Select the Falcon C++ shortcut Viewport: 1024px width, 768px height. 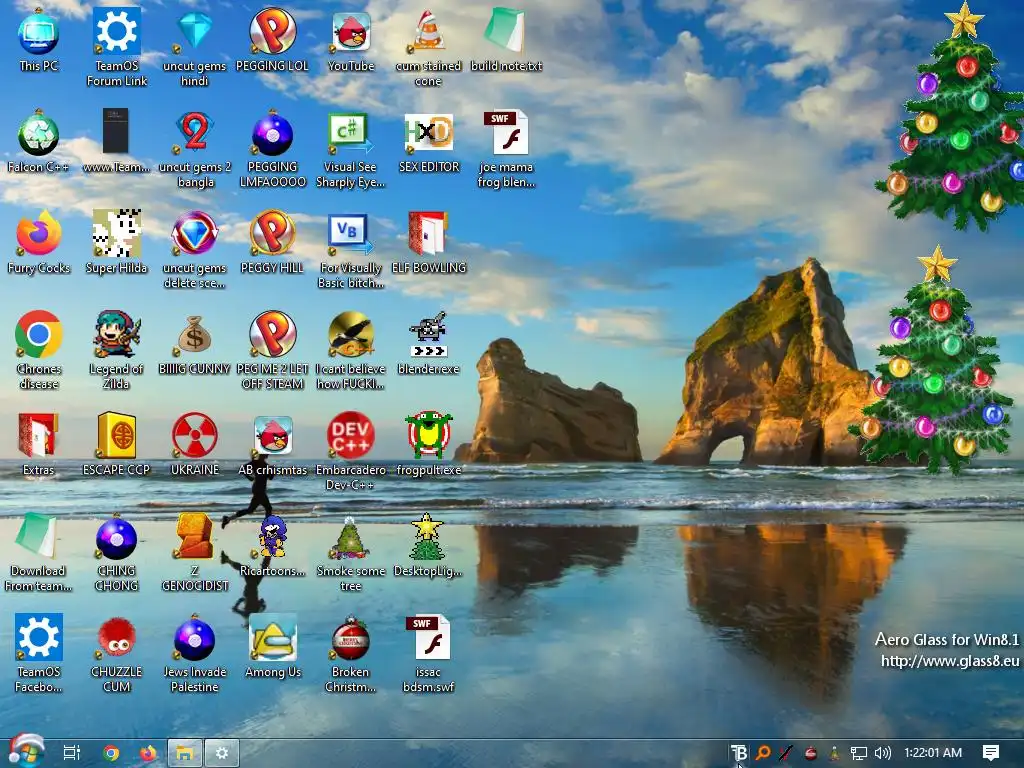click(x=39, y=140)
